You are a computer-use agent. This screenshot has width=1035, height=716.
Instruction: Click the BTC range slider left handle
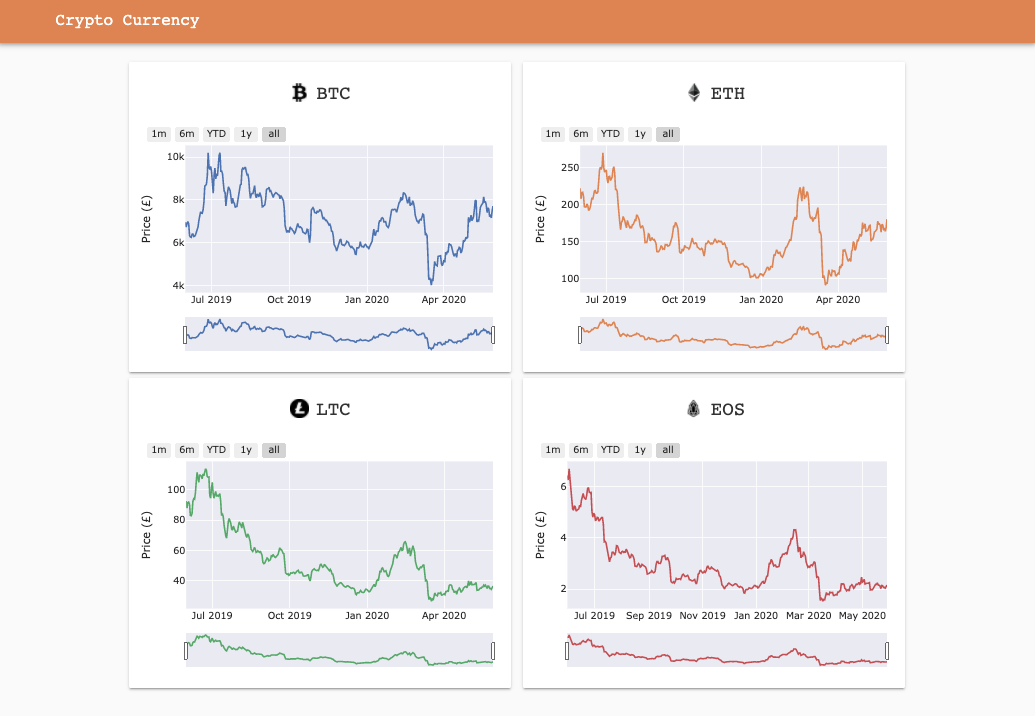[x=185, y=335]
